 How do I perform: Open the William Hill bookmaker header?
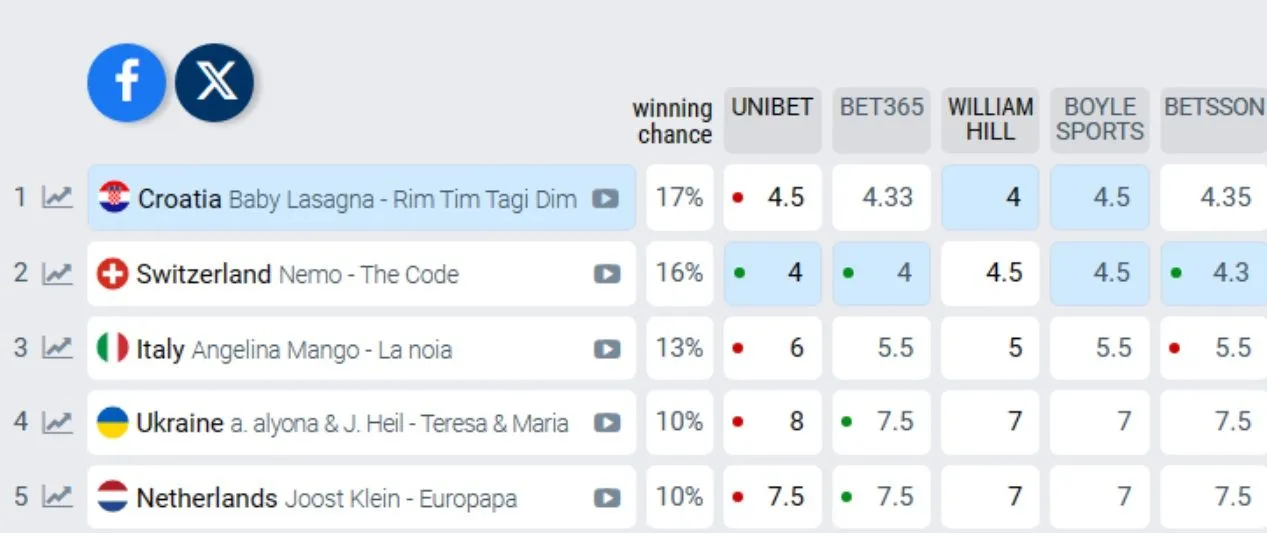[x=990, y=121]
